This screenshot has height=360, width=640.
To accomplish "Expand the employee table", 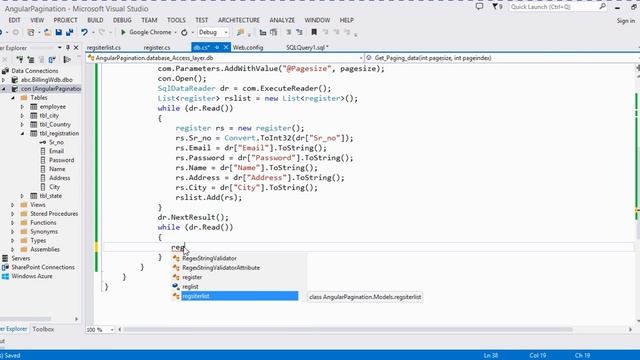I will click(x=22, y=107).
